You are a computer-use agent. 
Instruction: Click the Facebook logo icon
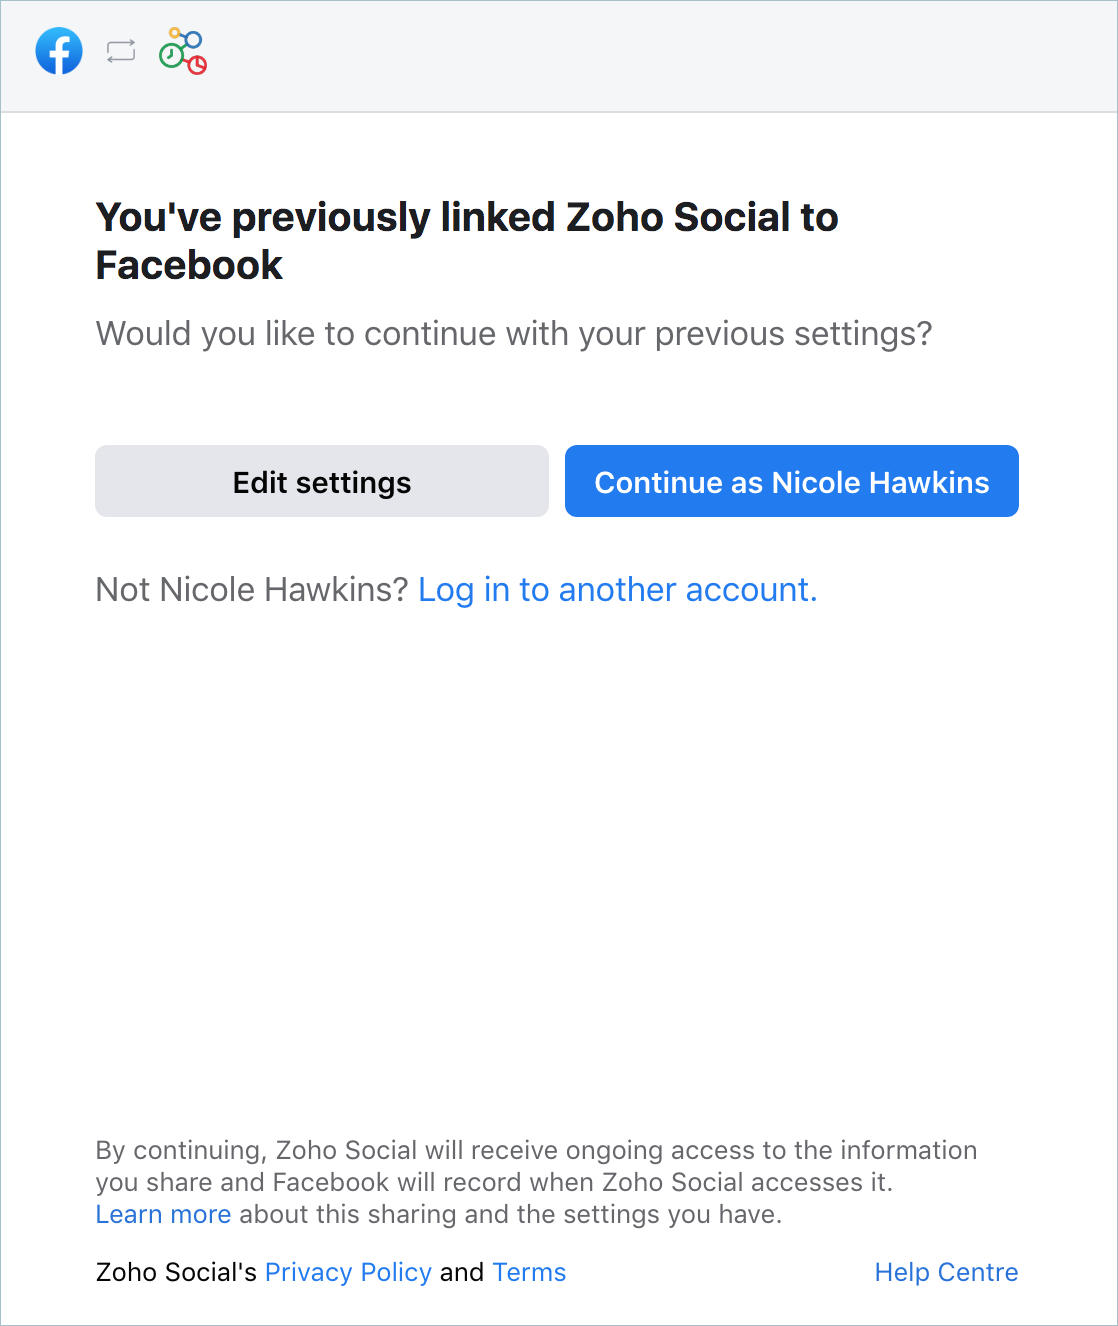pyautogui.click(x=59, y=51)
